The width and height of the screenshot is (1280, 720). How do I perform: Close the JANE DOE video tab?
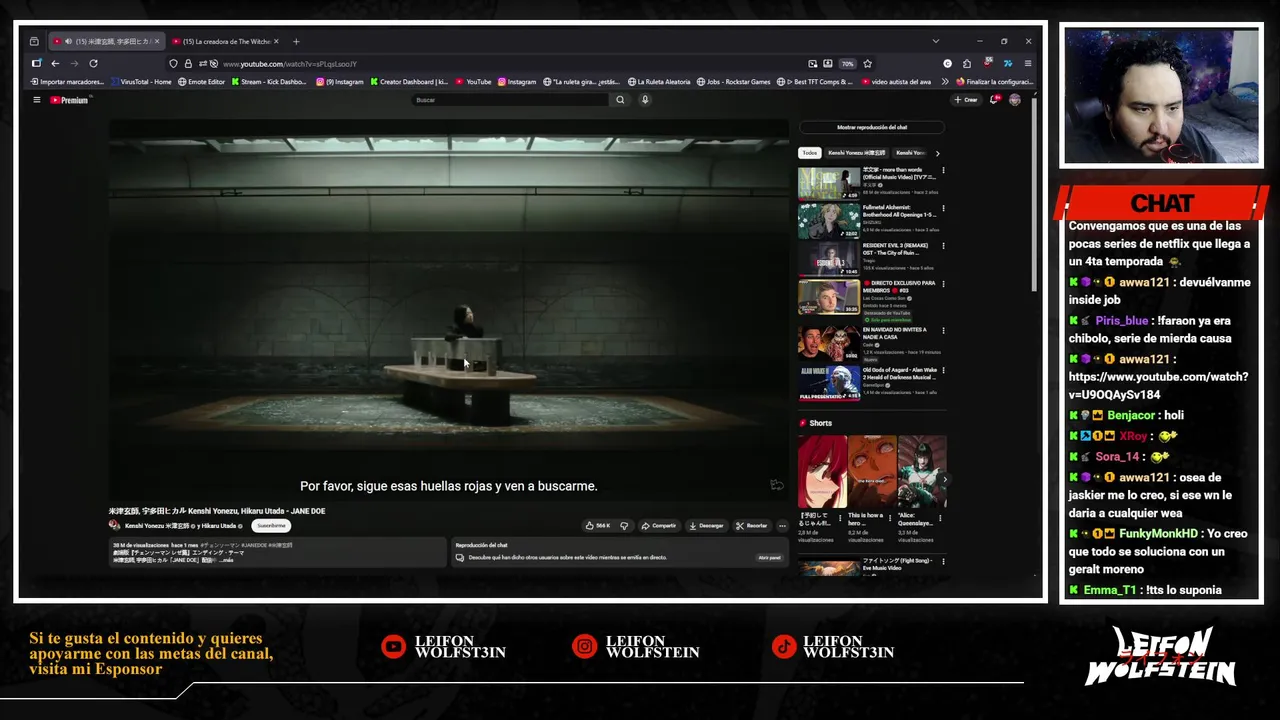tap(157, 41)
